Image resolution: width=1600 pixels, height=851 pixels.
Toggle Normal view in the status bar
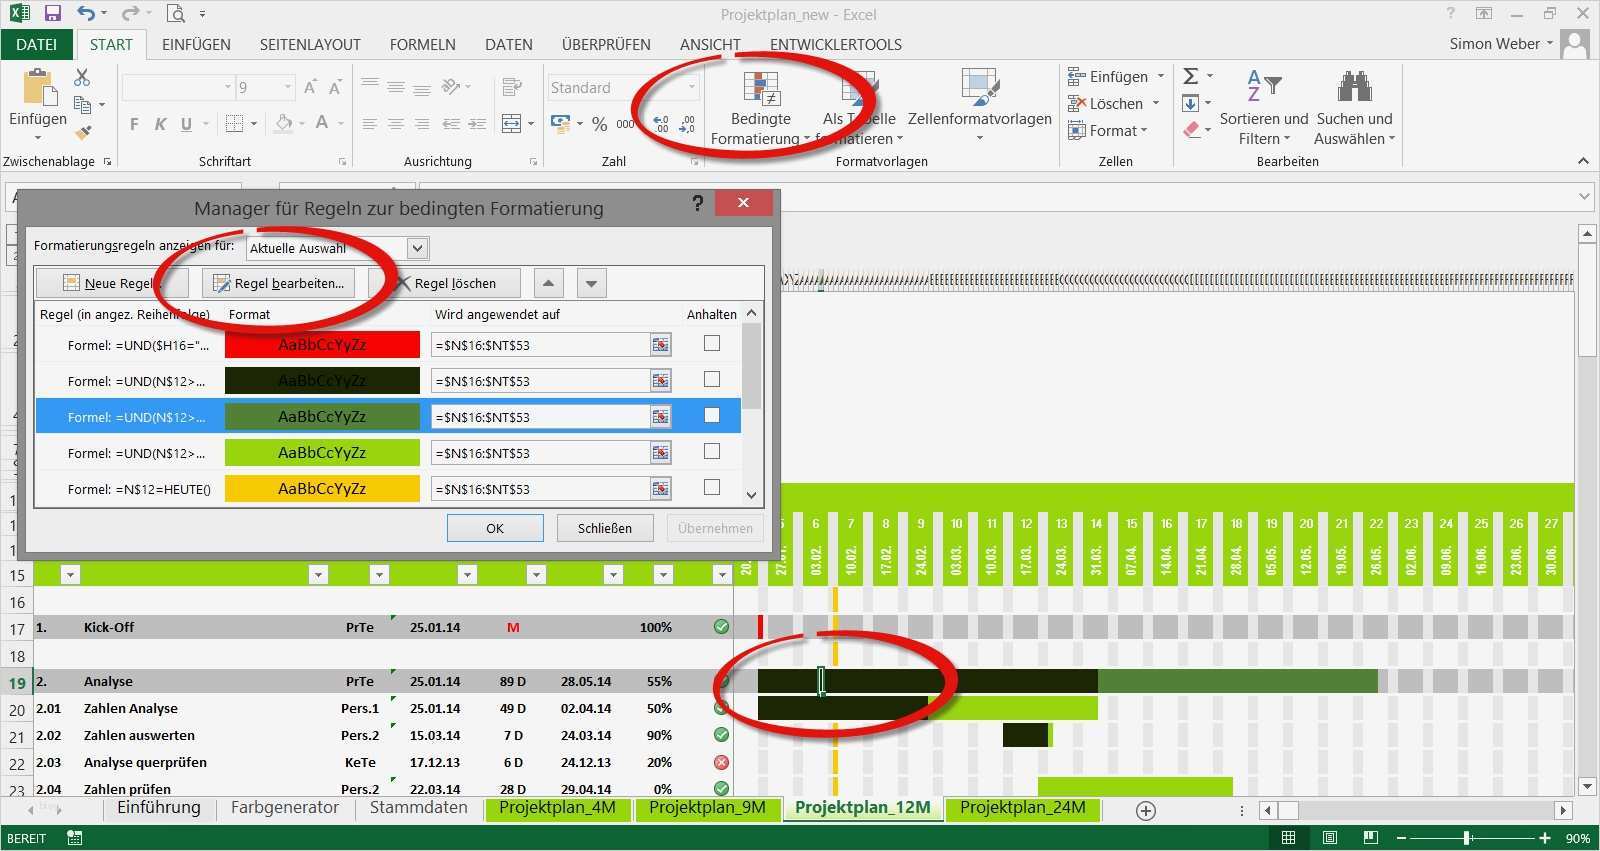(x=1289, y=838)
